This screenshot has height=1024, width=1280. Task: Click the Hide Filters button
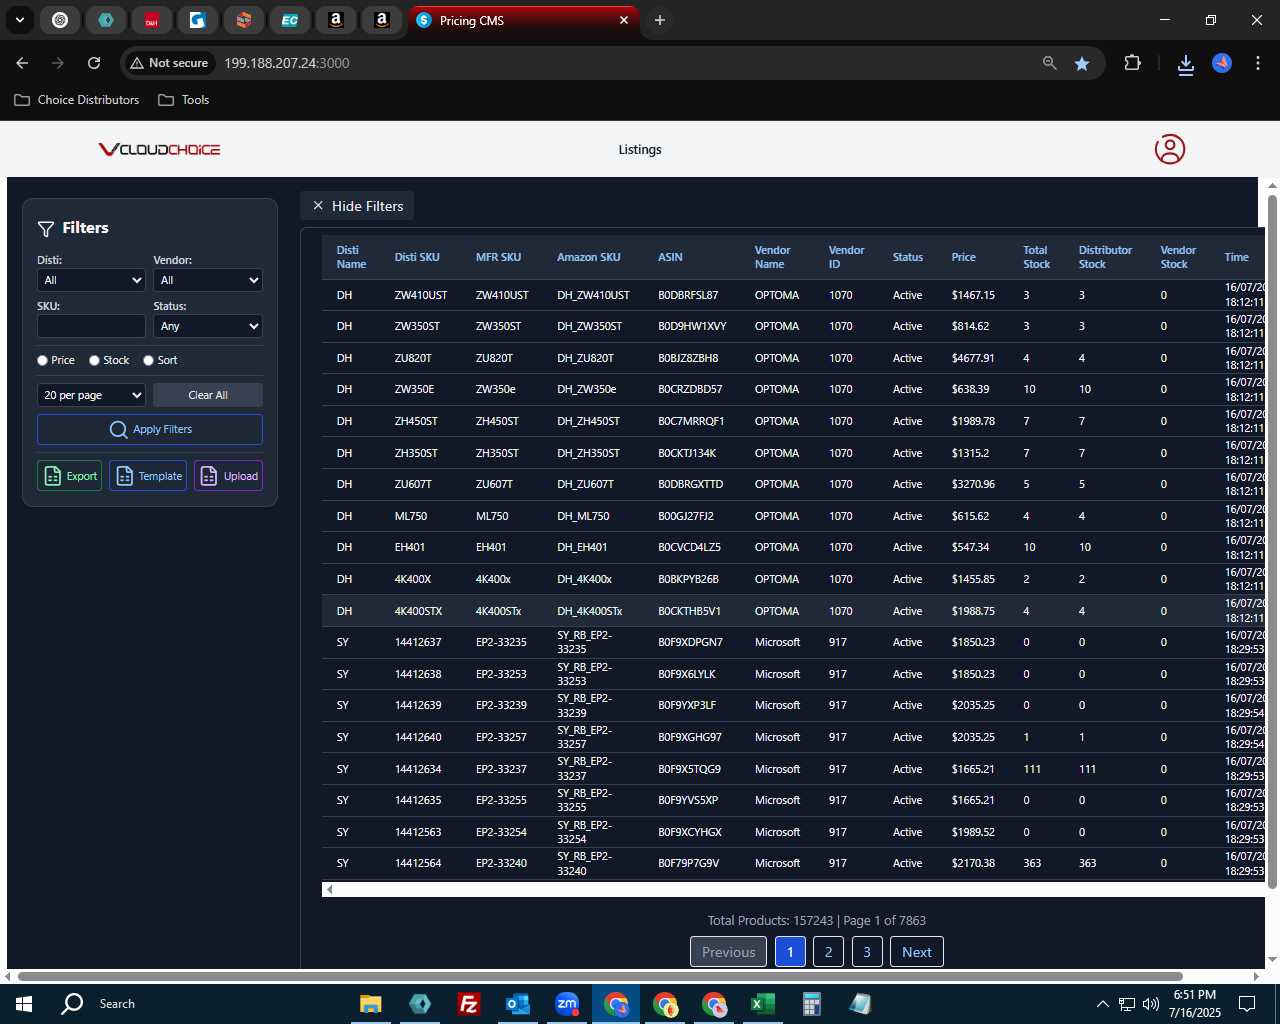click(x=357, y=206)
